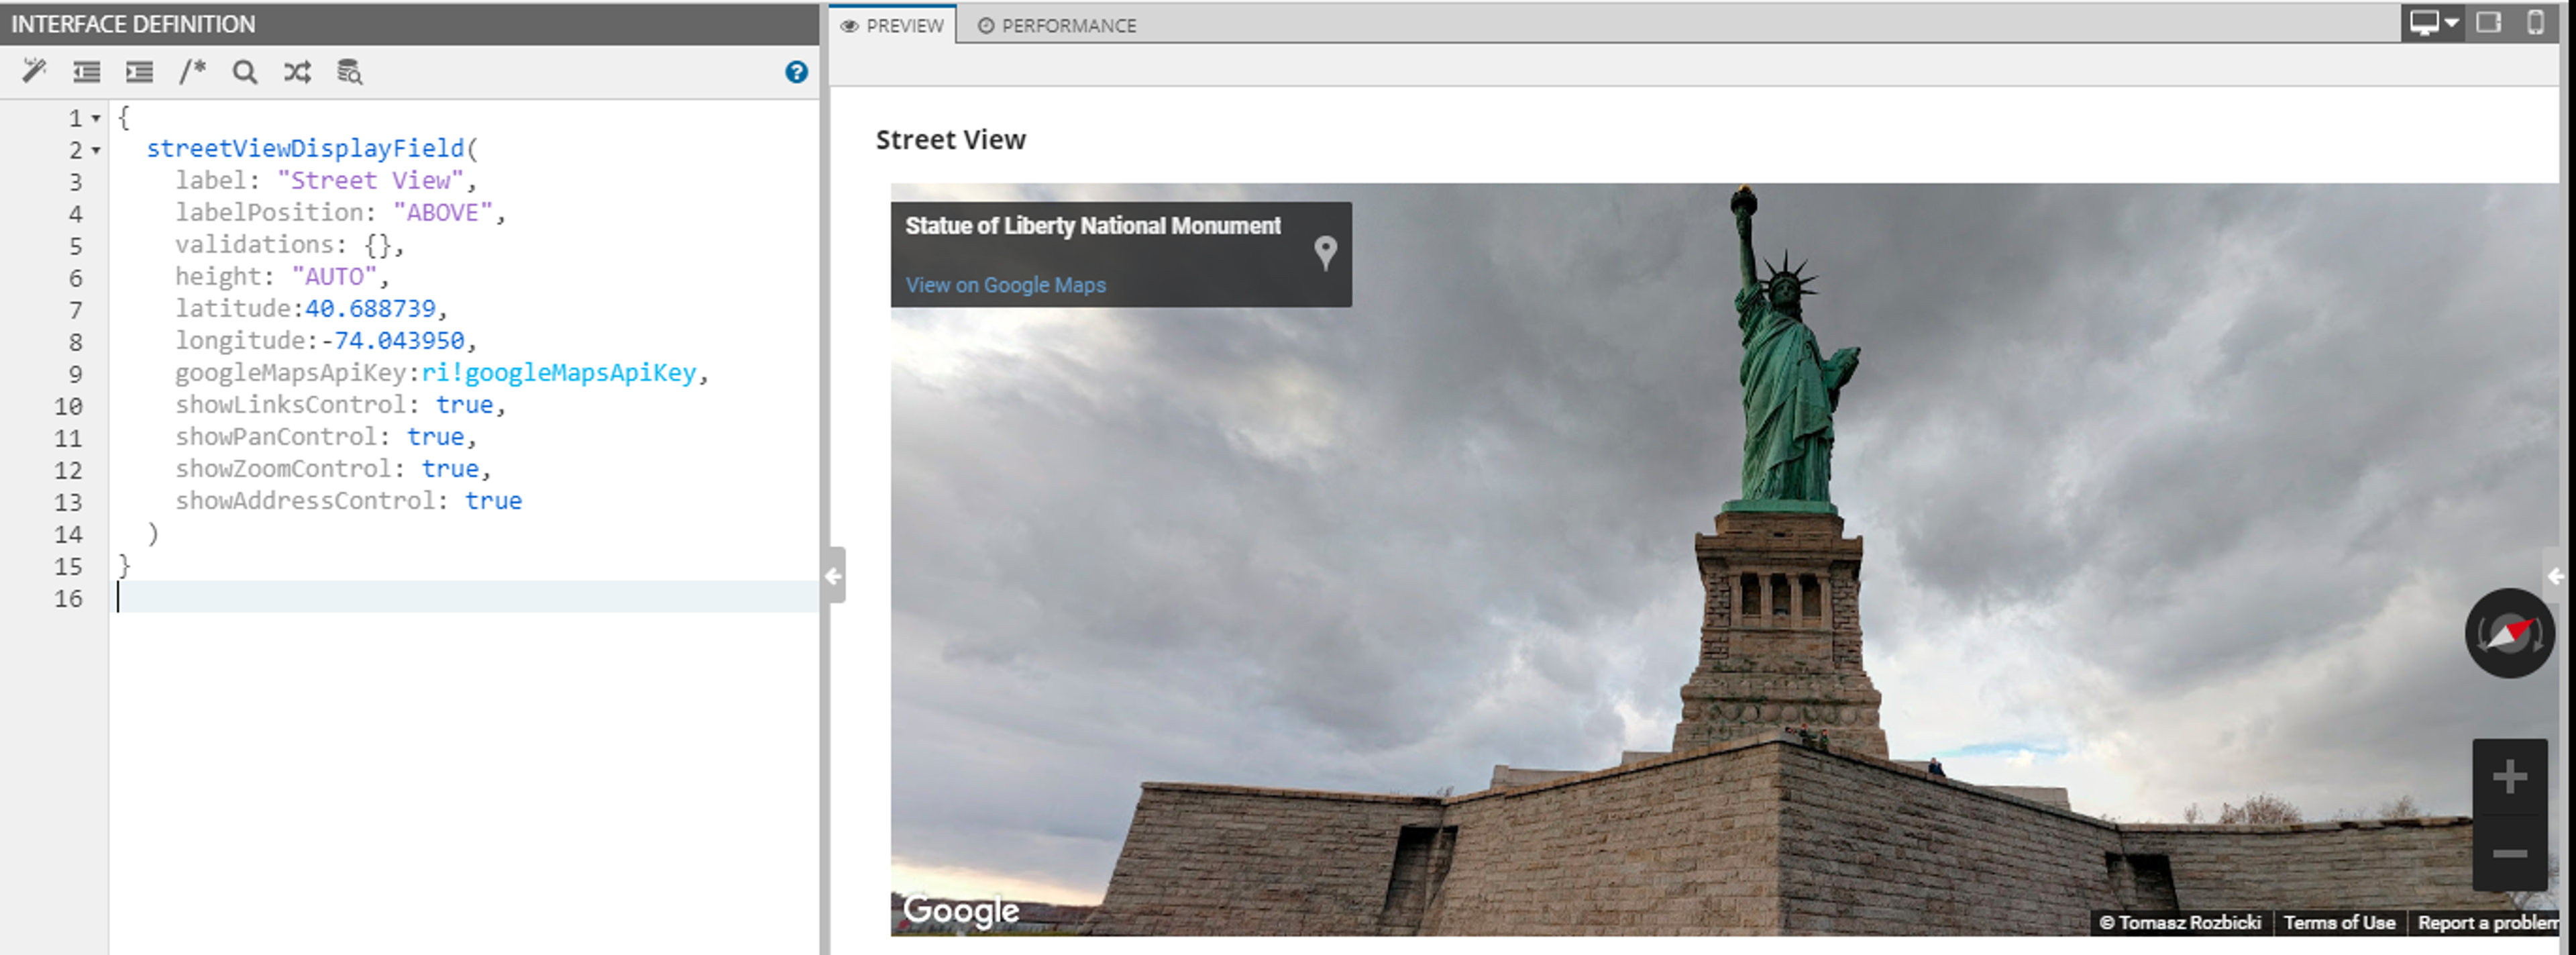Zoom out the Street View with minus
The height and width of the screenshot is (955, 2576).
point(2509,853)
